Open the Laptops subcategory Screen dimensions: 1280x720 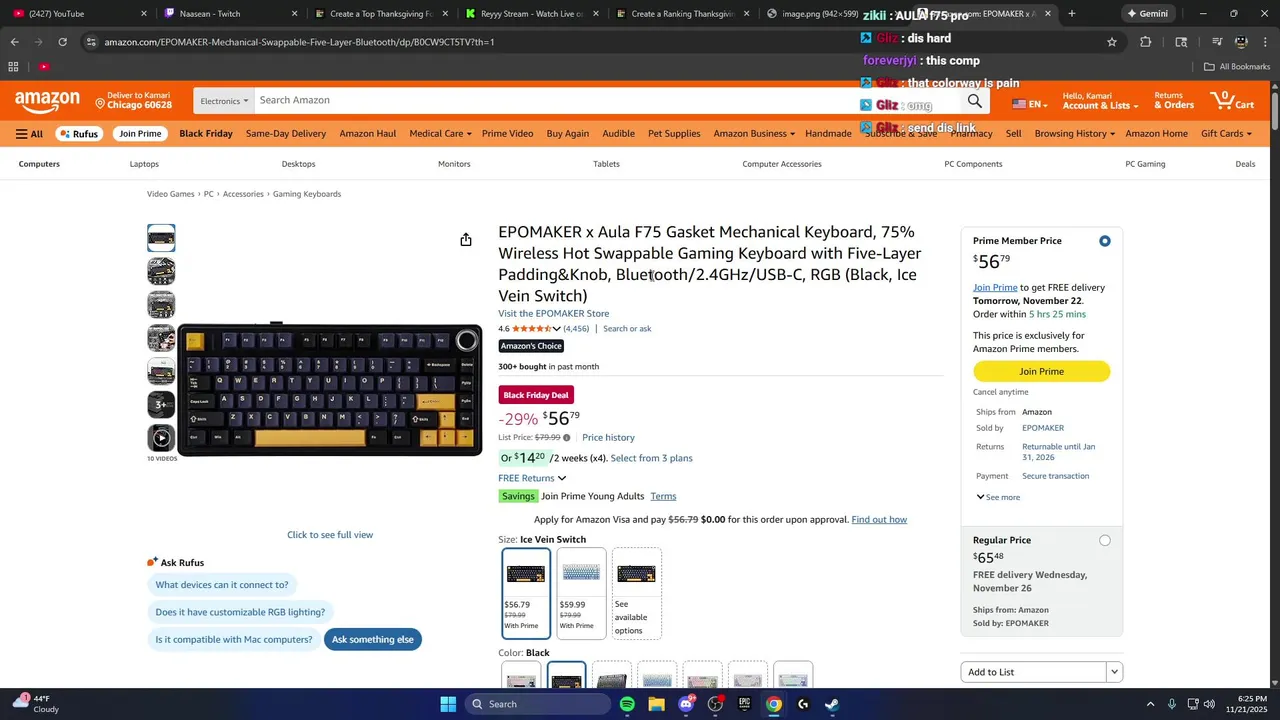coord(144,164)
